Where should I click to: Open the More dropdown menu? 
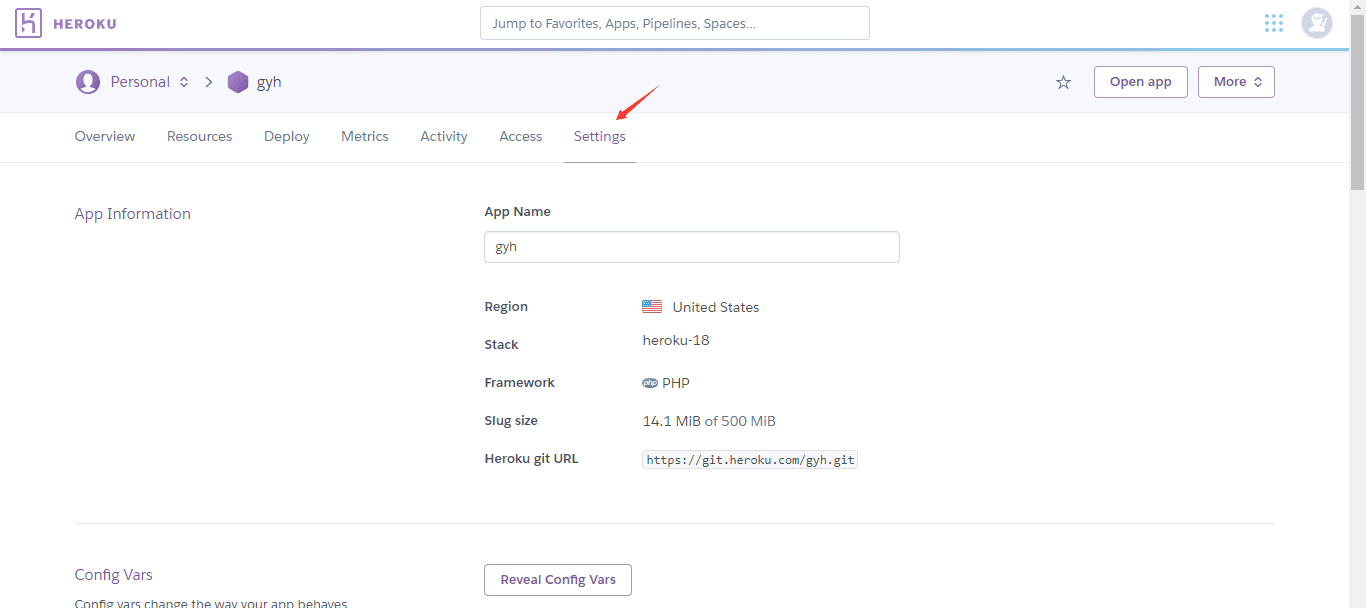coord(1235,82)
